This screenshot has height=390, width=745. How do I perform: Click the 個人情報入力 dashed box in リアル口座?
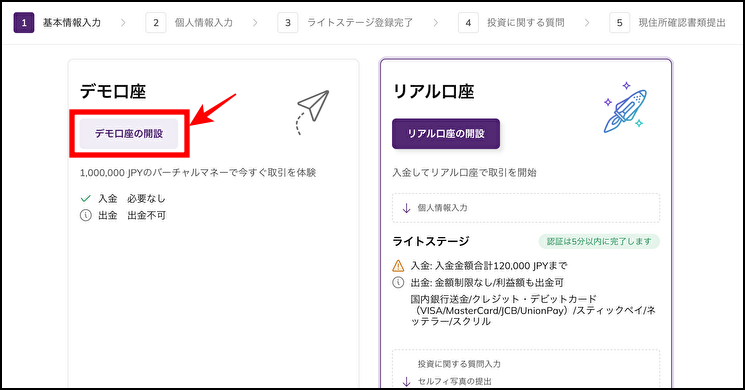click(526, 208)
